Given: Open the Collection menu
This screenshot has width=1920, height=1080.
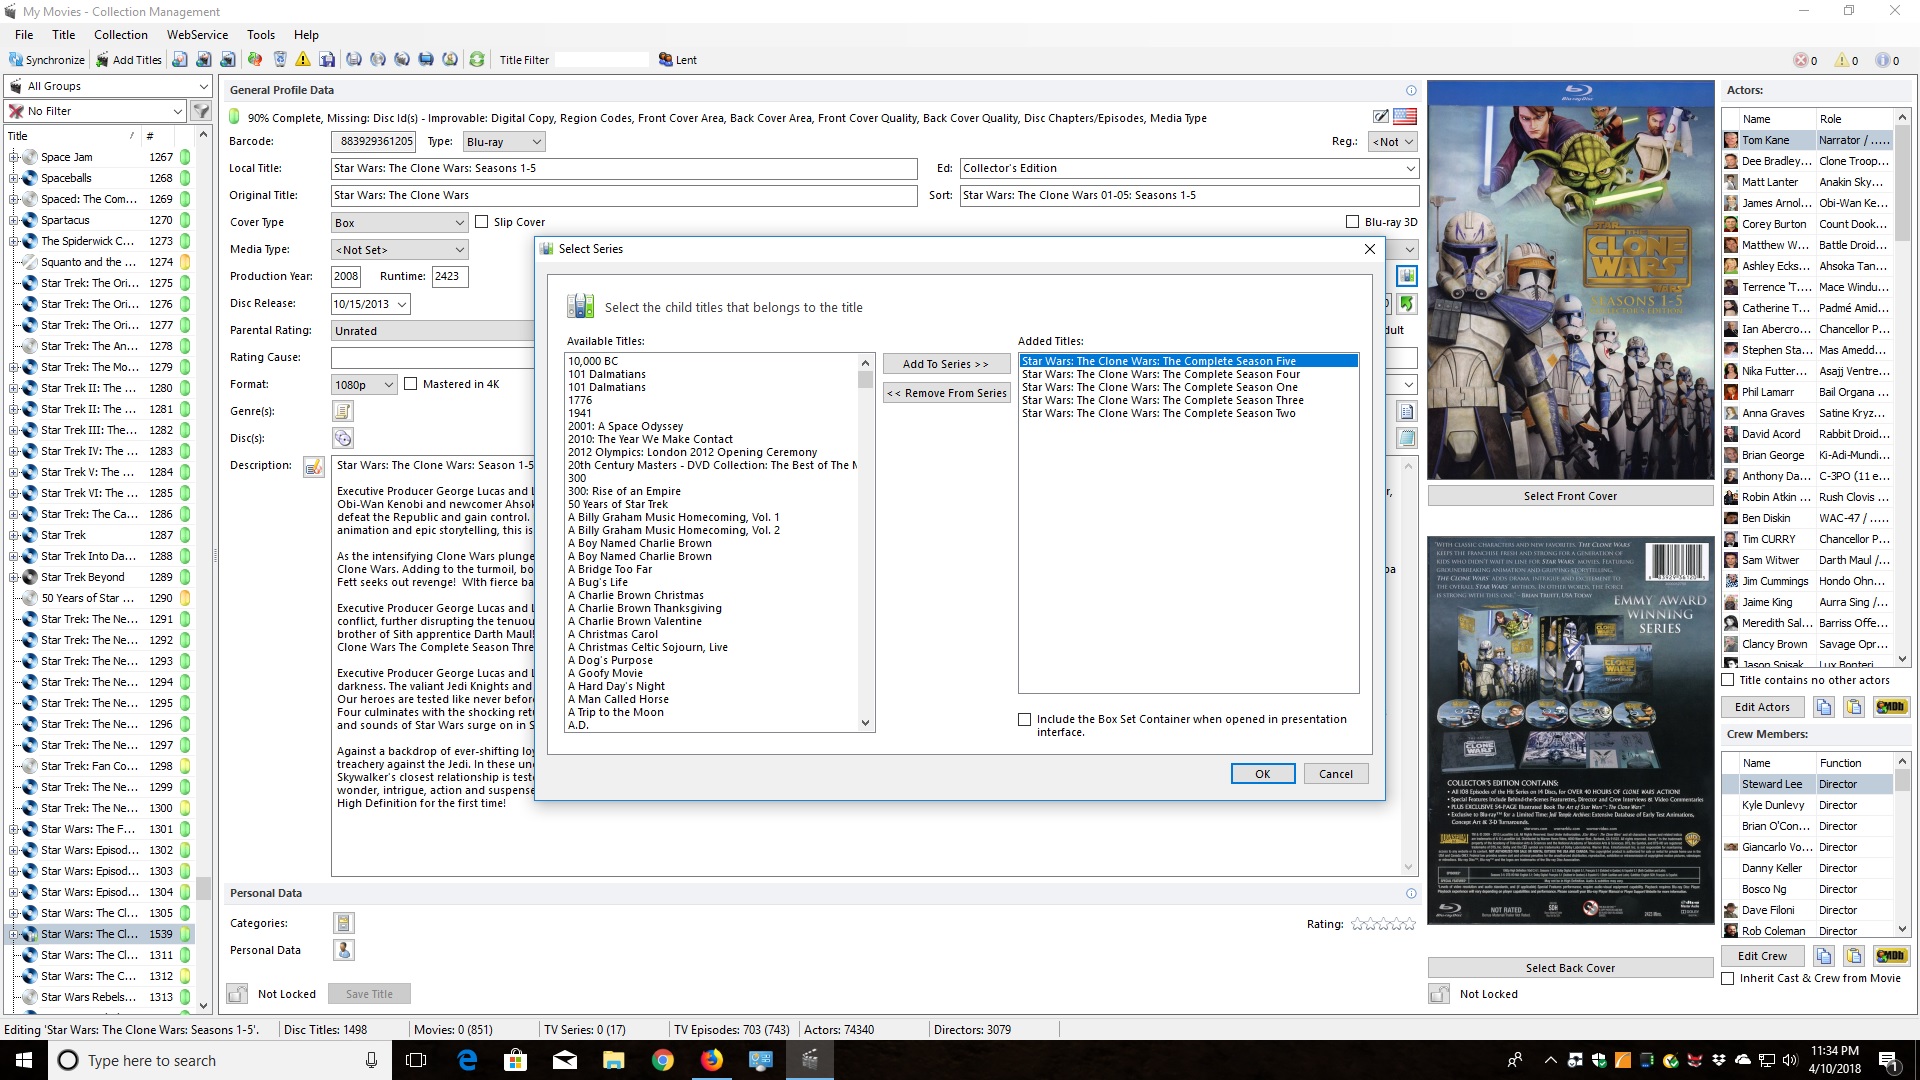Looking at the screenshot, I should coord(121,34).
